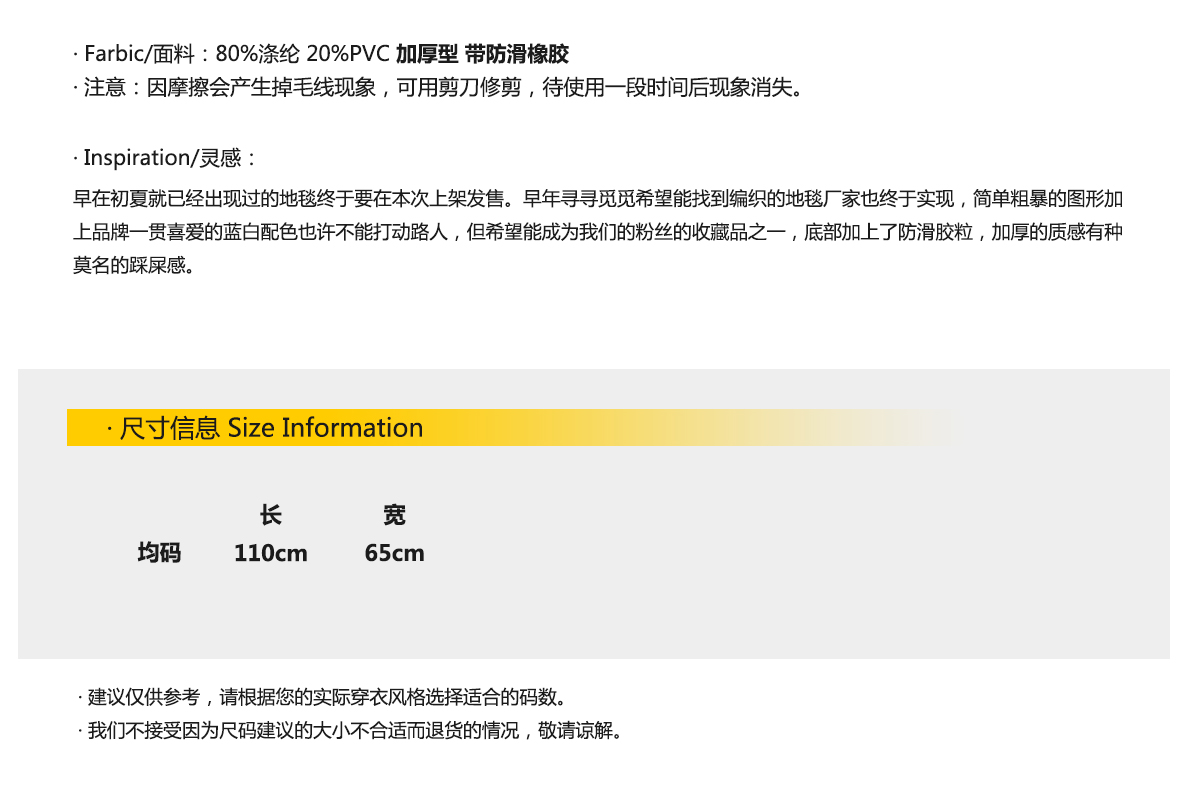Select the bold 带防滑橡胶 text
The width and height of the screenshot is (1200, 791).
pyautogui.click(x=517, y=54)
